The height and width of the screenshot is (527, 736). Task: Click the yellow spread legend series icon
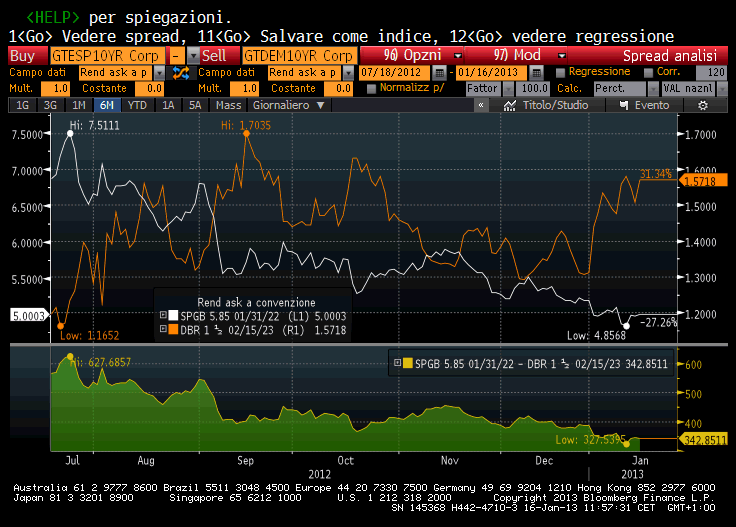[408, 363]
